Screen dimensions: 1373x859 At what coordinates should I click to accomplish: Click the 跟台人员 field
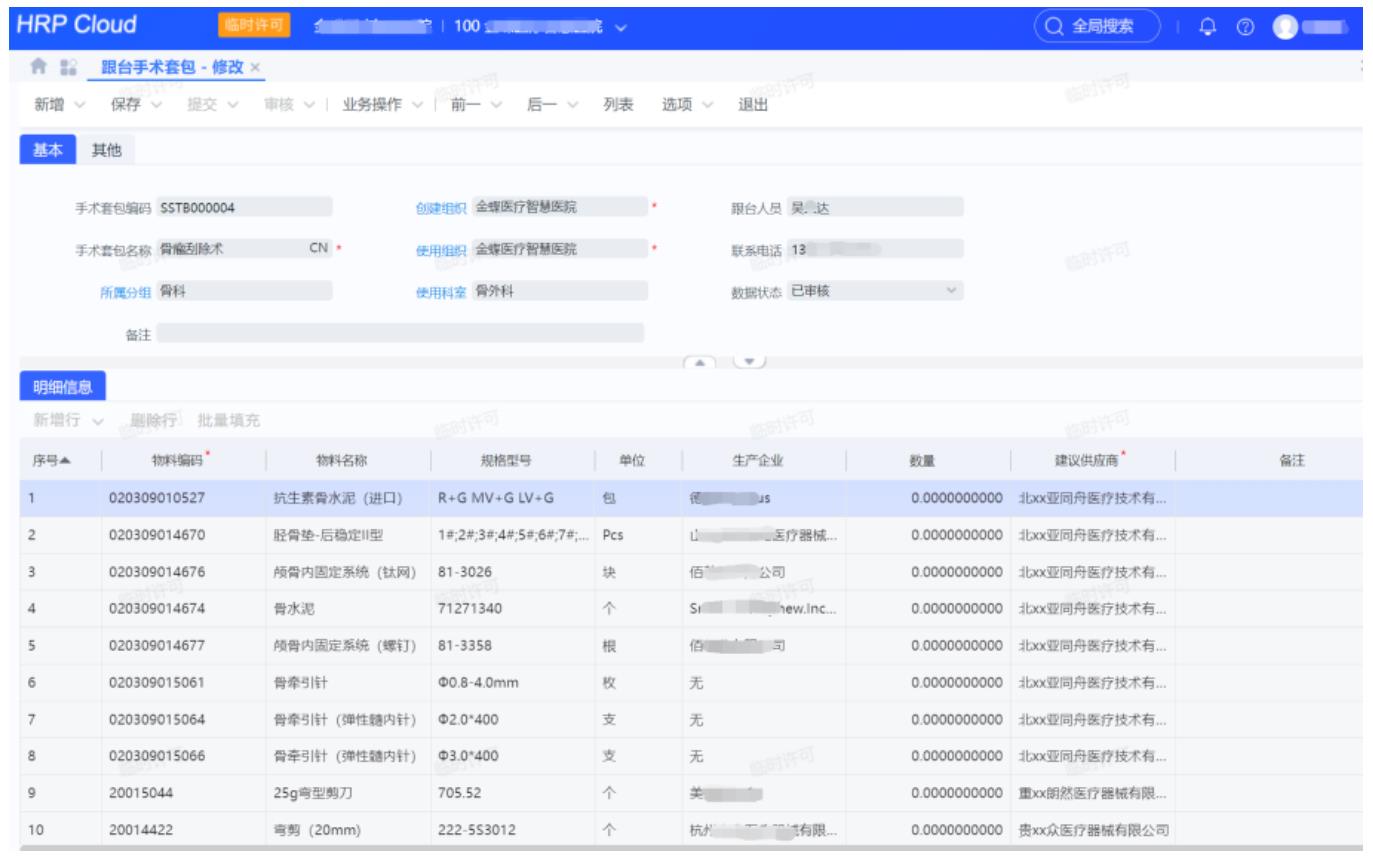875,208
